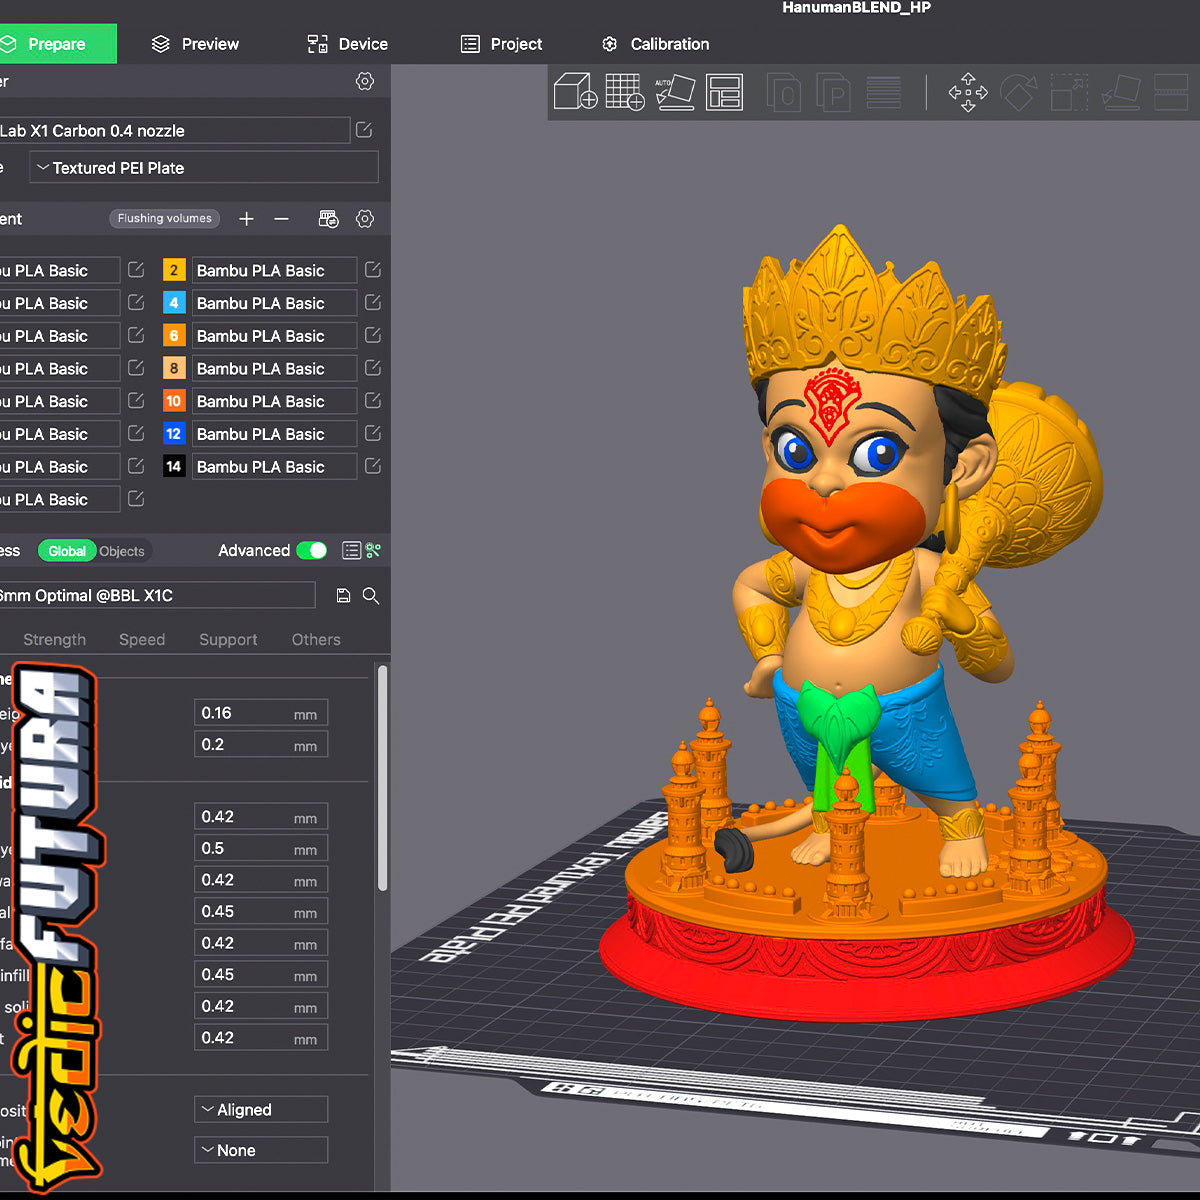Viewport: 1200px width, 1200px height.
Task: Open the None dropdown
Action: (x=261, y=1151)
